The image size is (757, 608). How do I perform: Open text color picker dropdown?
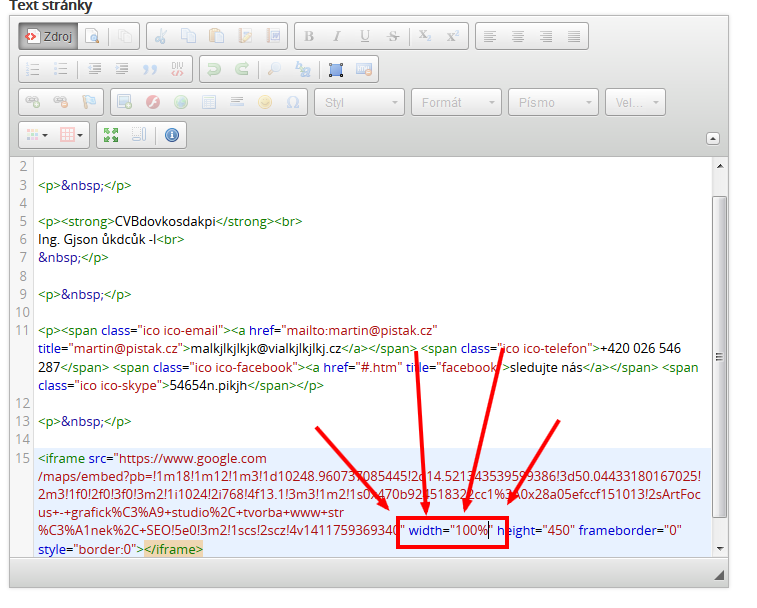coord(37,135)
